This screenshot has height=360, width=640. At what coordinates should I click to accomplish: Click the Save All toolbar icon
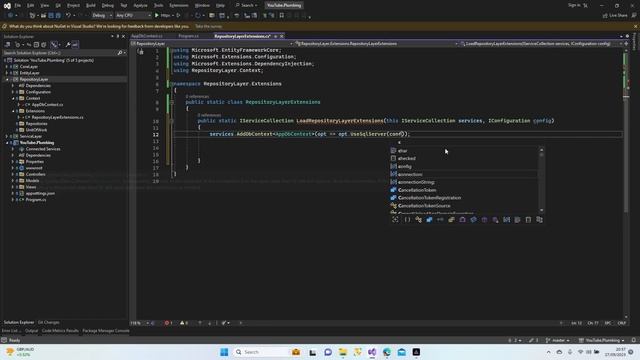[x=58, y=16]
